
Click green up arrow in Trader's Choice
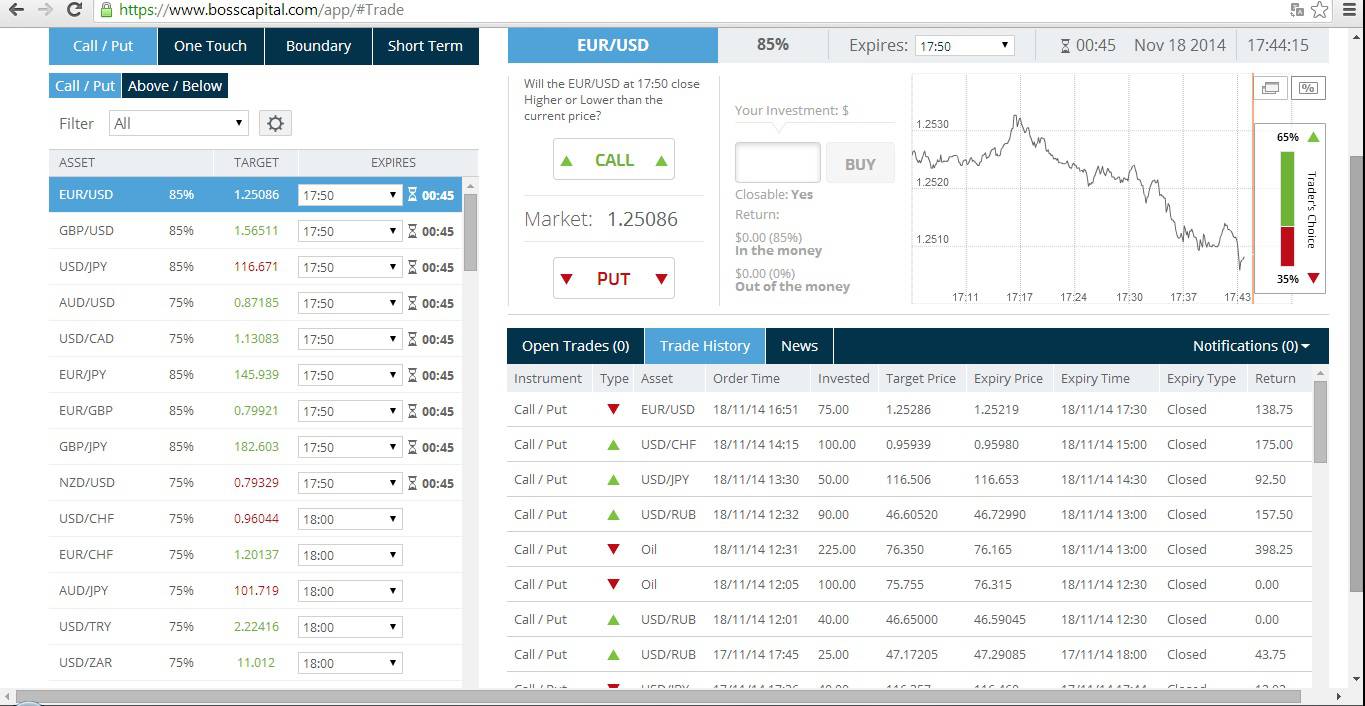coord(1313,137)
